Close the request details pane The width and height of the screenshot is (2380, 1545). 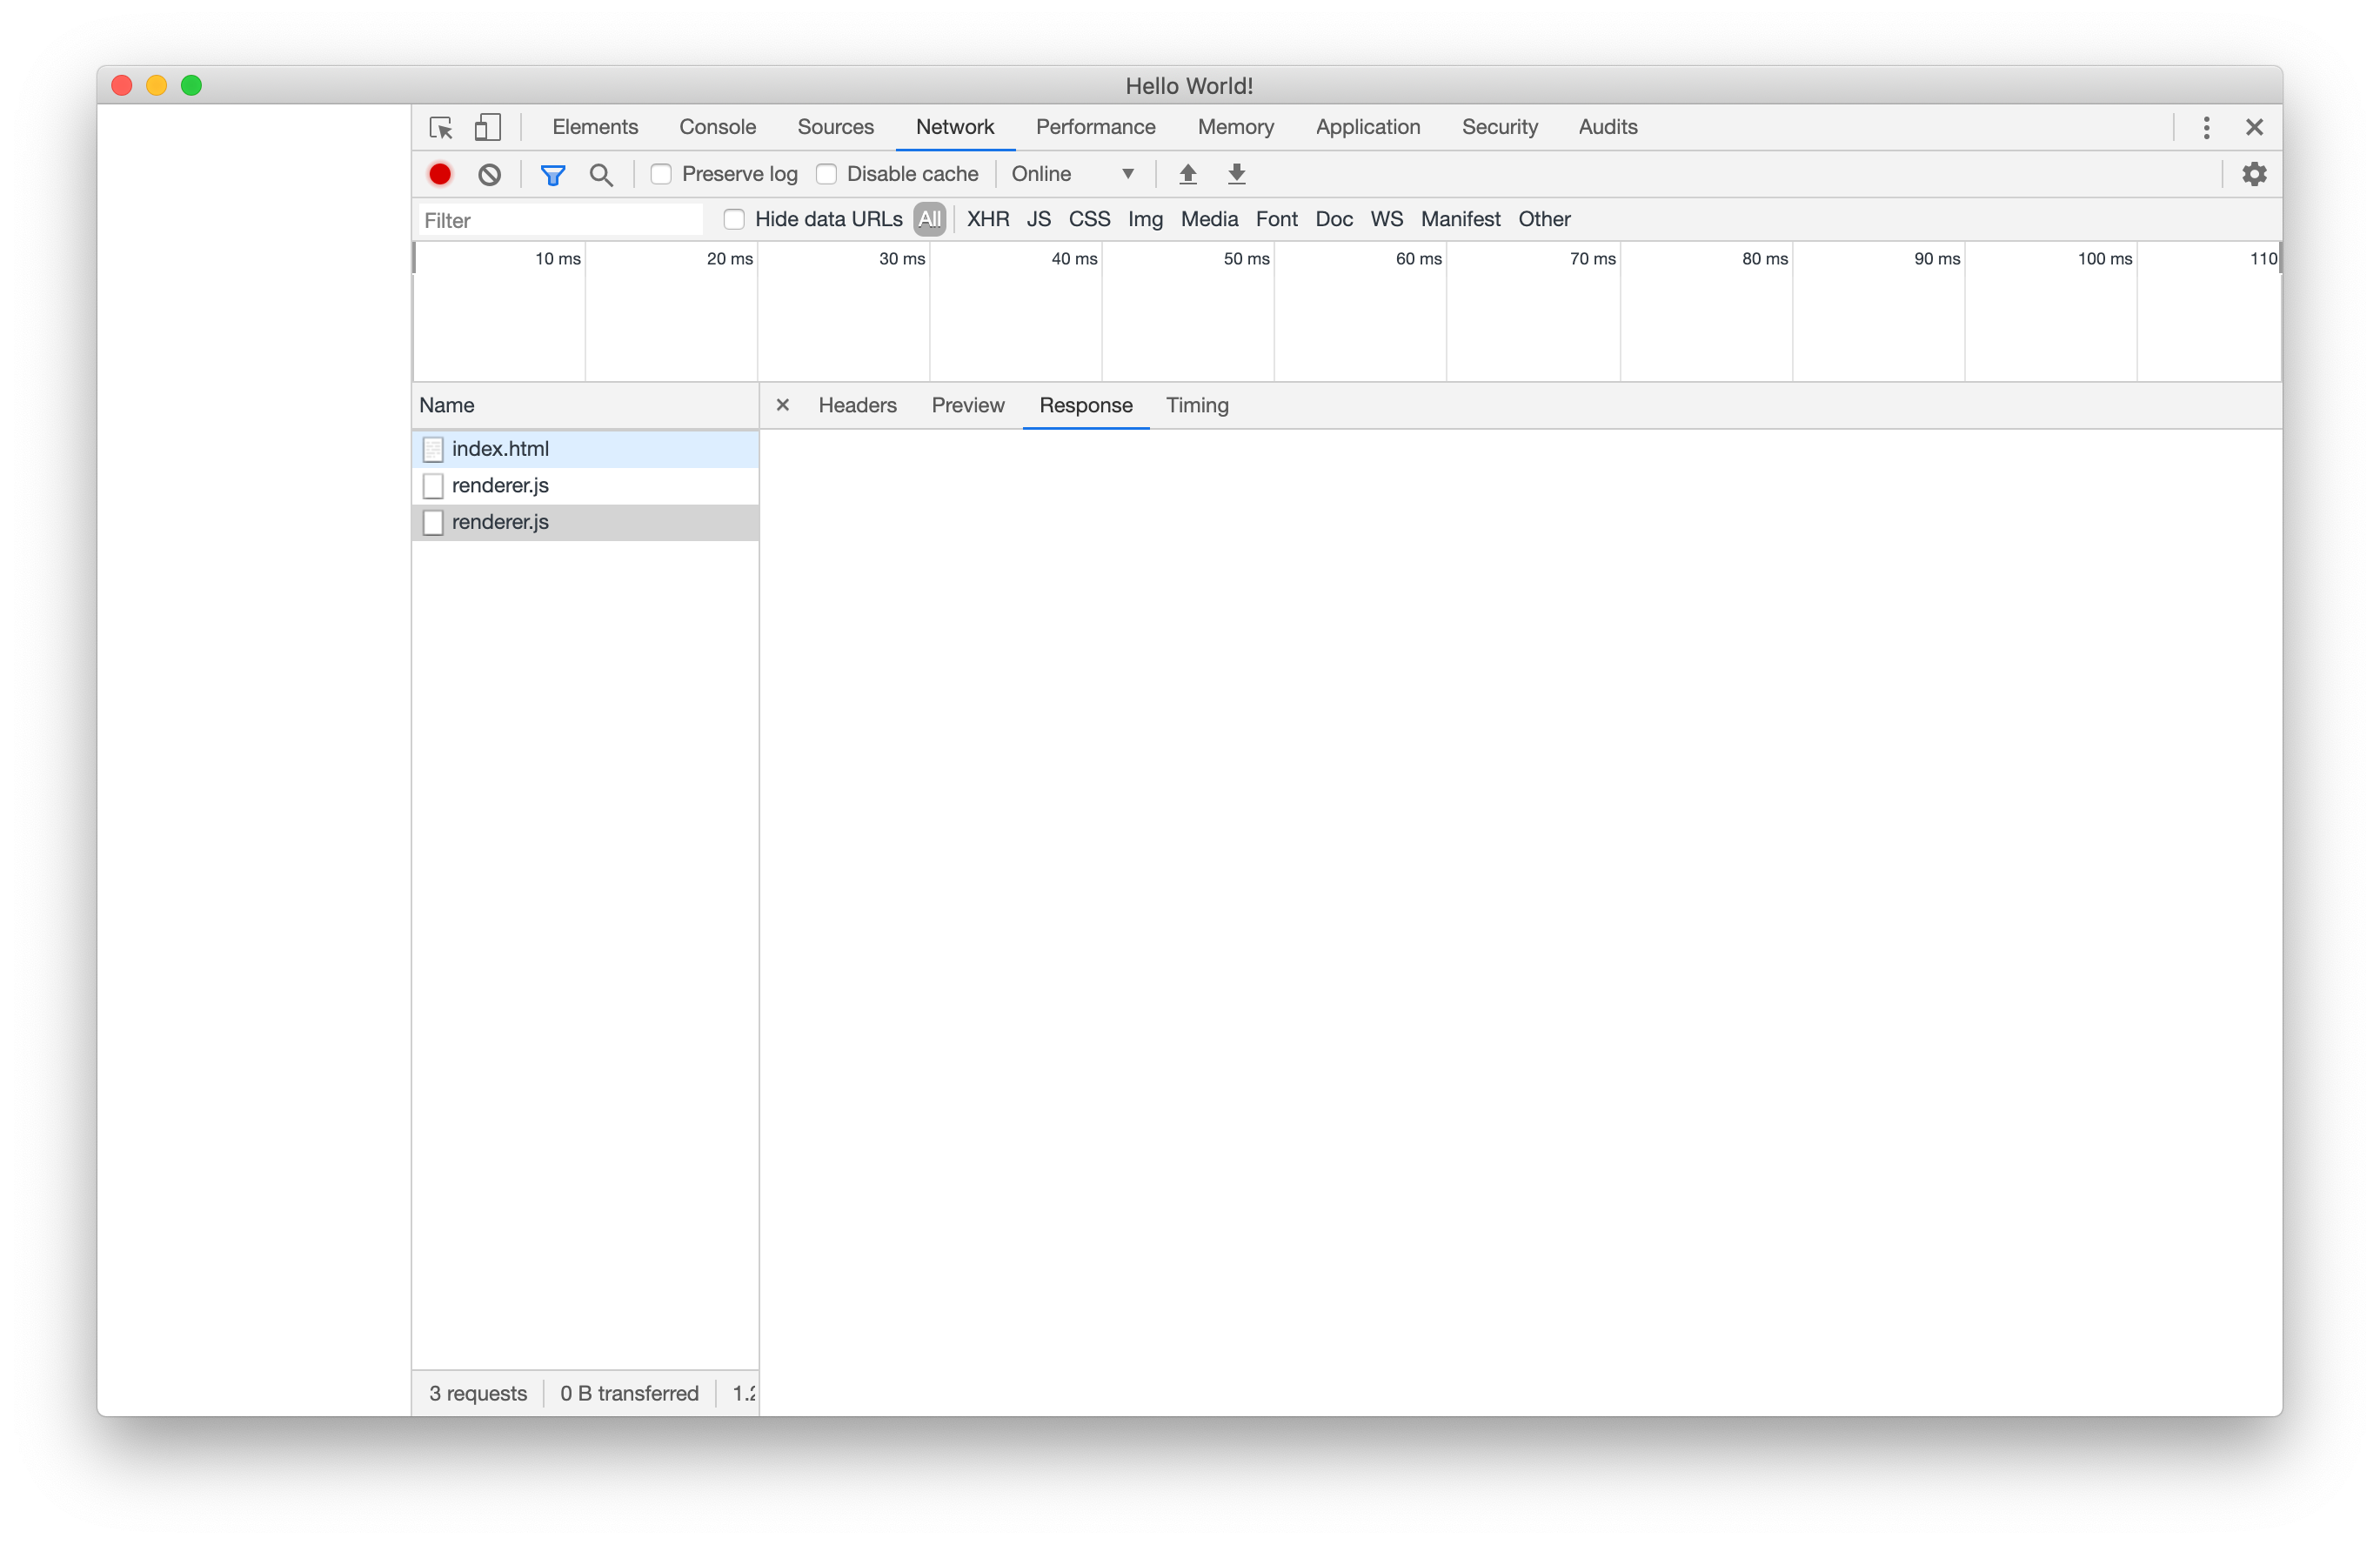783,405
